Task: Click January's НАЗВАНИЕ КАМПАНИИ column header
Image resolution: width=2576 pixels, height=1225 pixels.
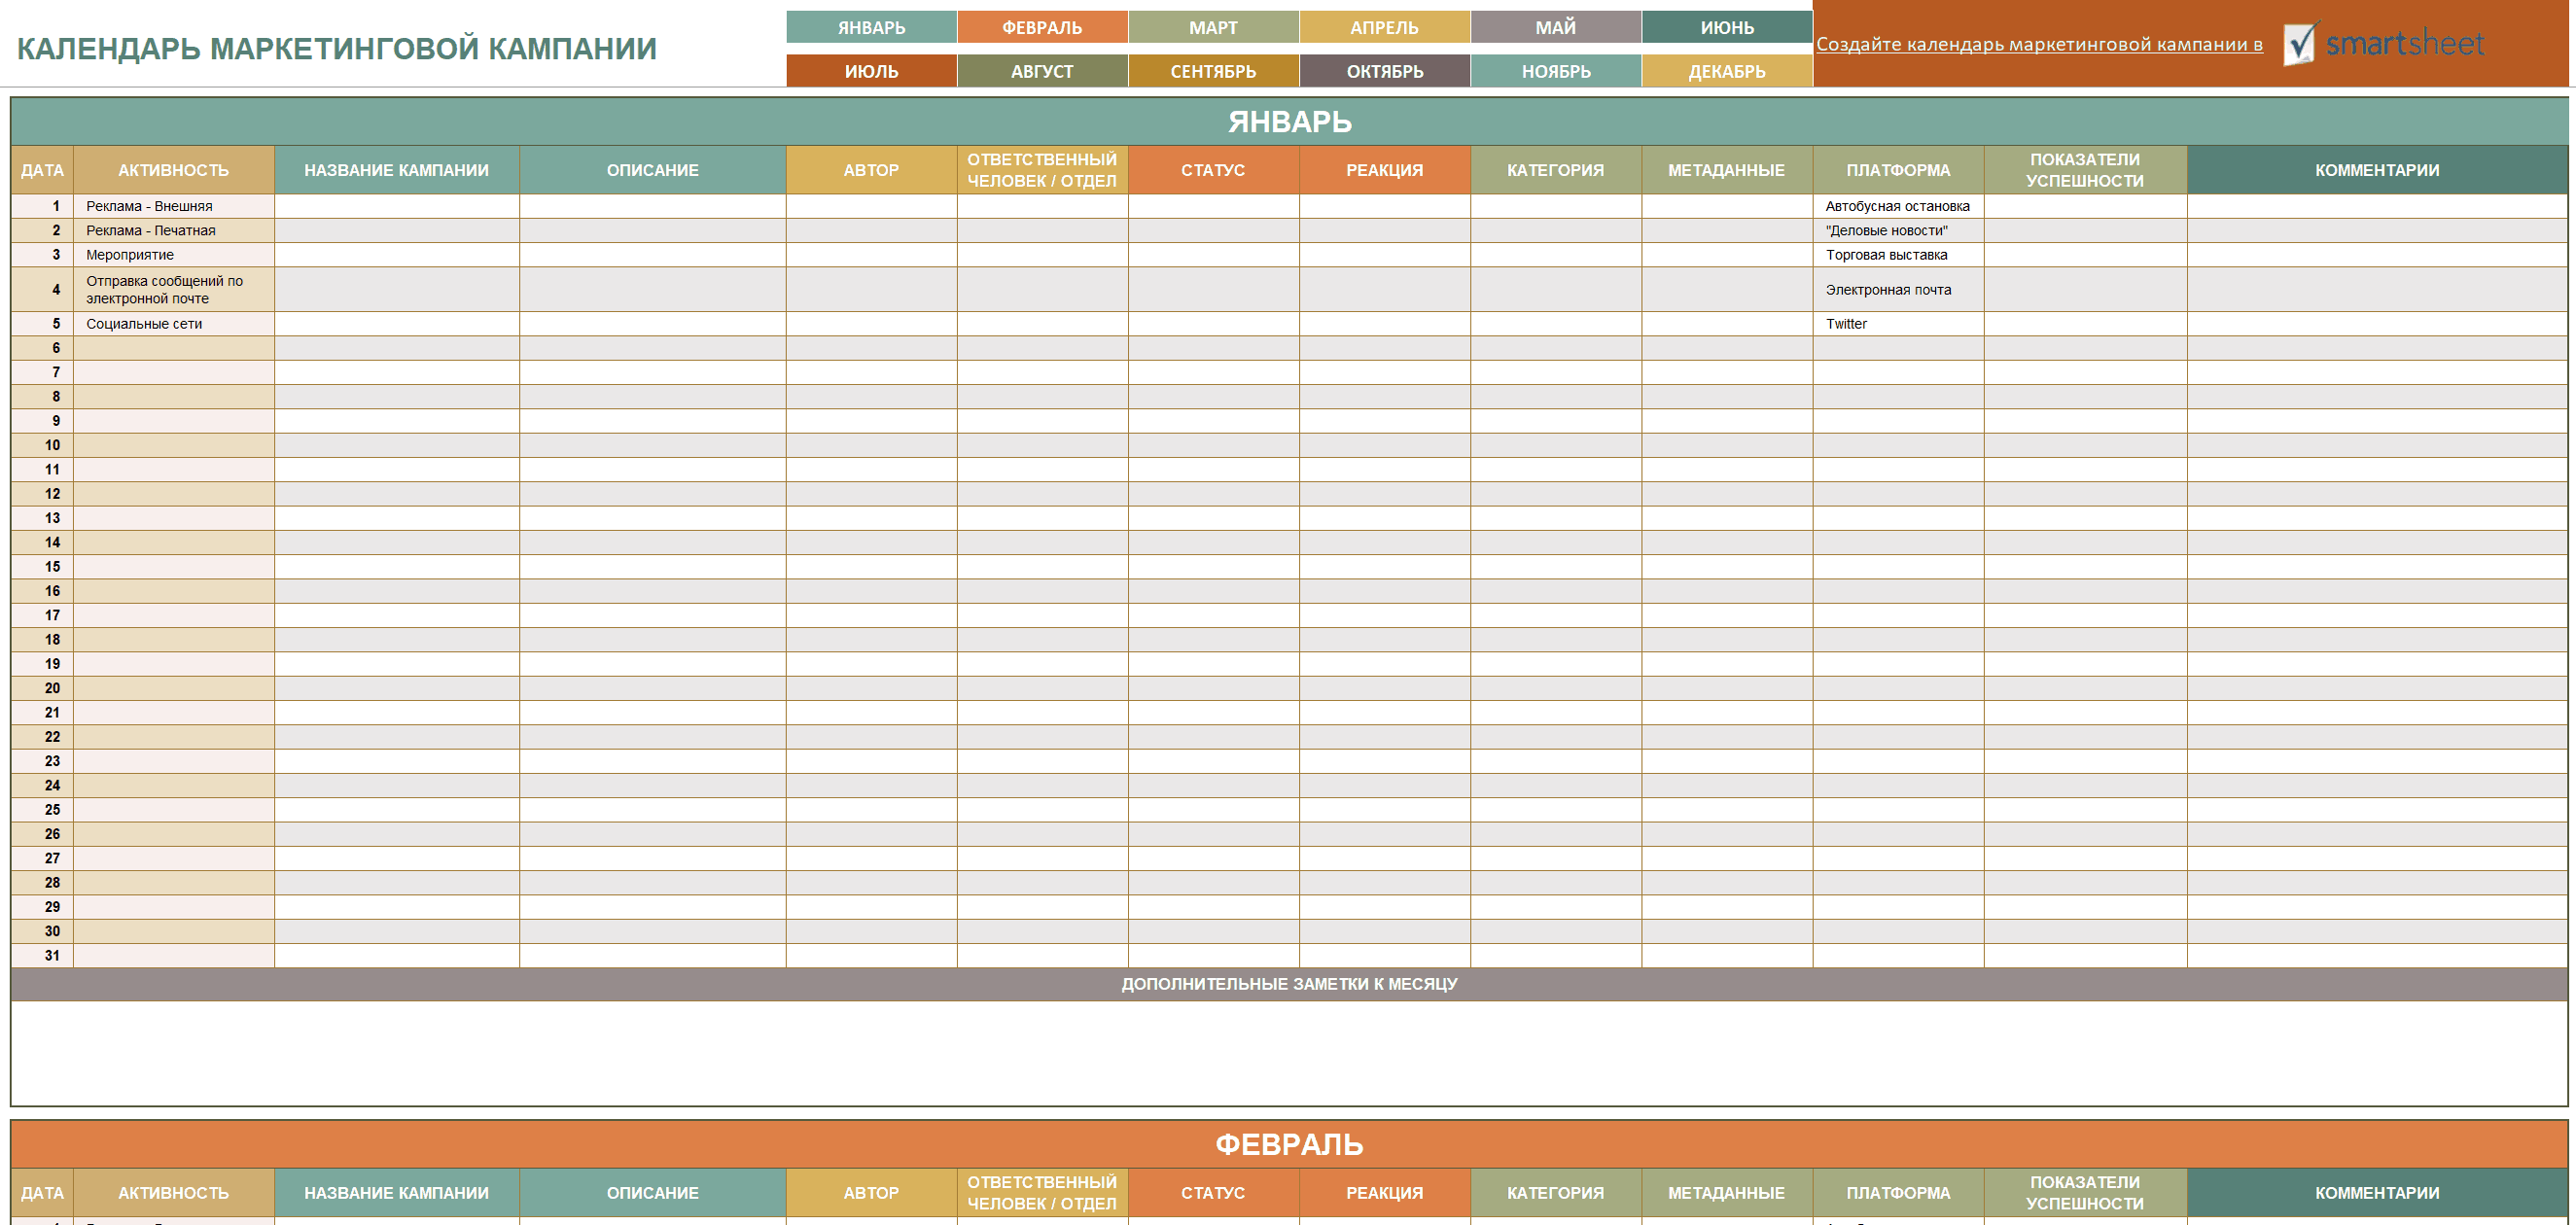Action: pos(397,170)
